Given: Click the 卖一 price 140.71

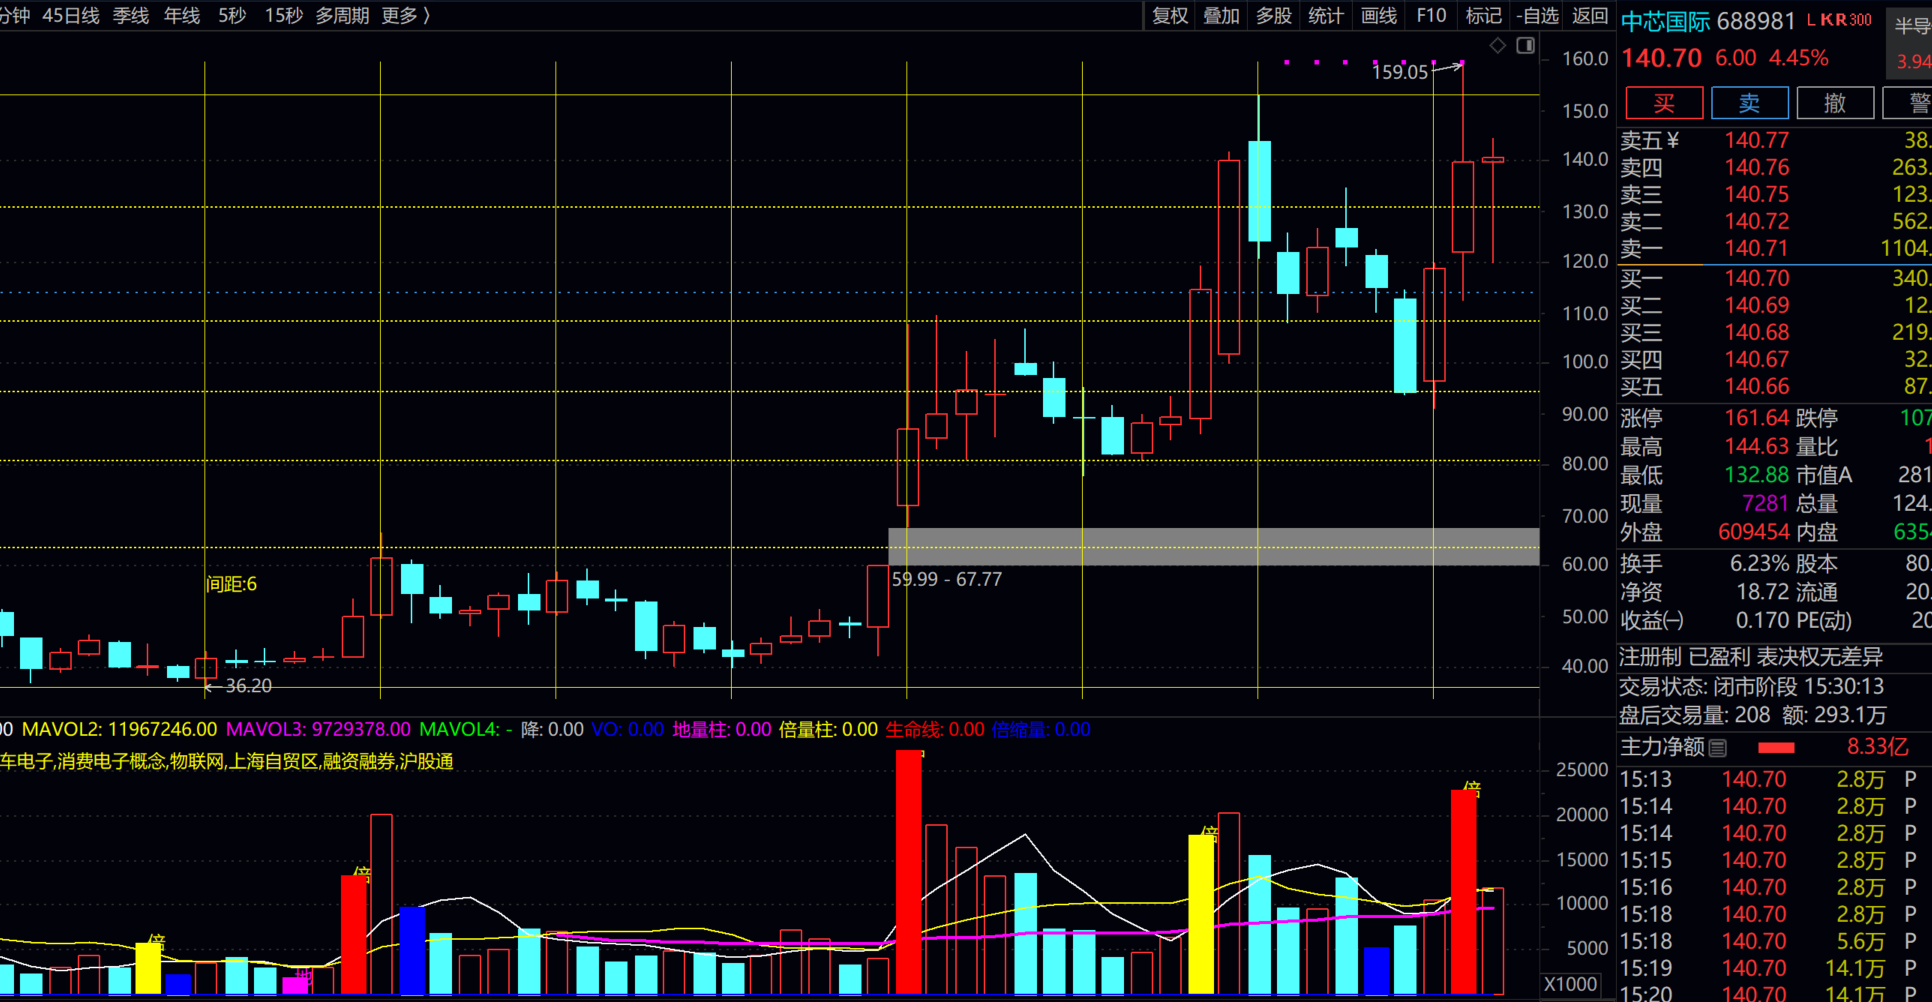Looking at the screenshot, I should coord(1757,248).
